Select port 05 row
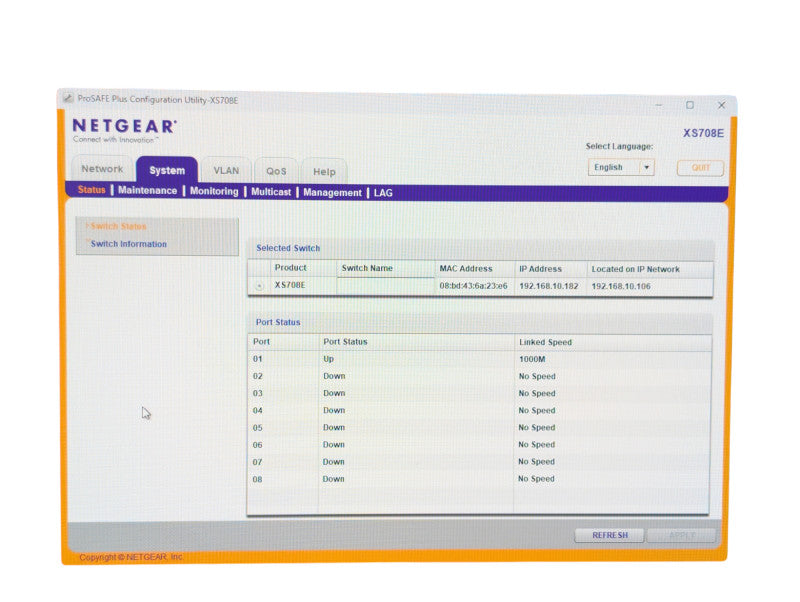The image size is (800, 602). [x=480, y=428]
